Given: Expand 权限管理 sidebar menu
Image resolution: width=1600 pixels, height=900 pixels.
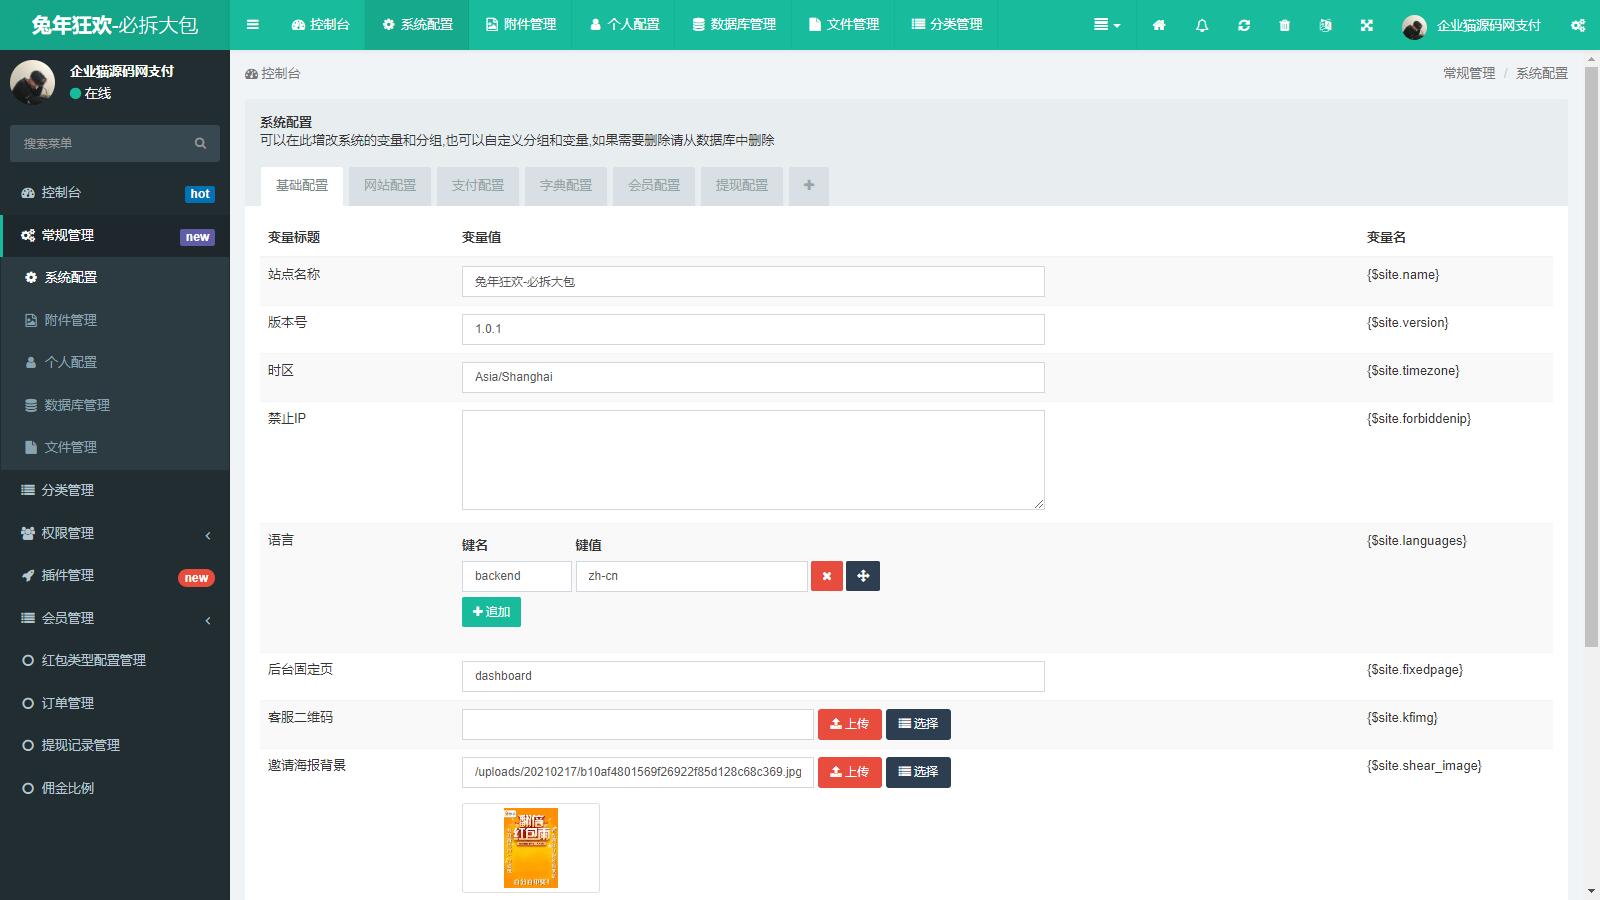Looking at the screenshot, I should click(x=115, y=533).
